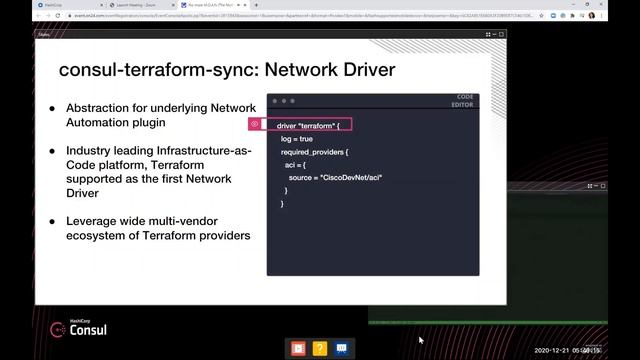Viewport: 640px width, 360px height.
Task: Open the media player widget in dock
Action: (298, 349)
